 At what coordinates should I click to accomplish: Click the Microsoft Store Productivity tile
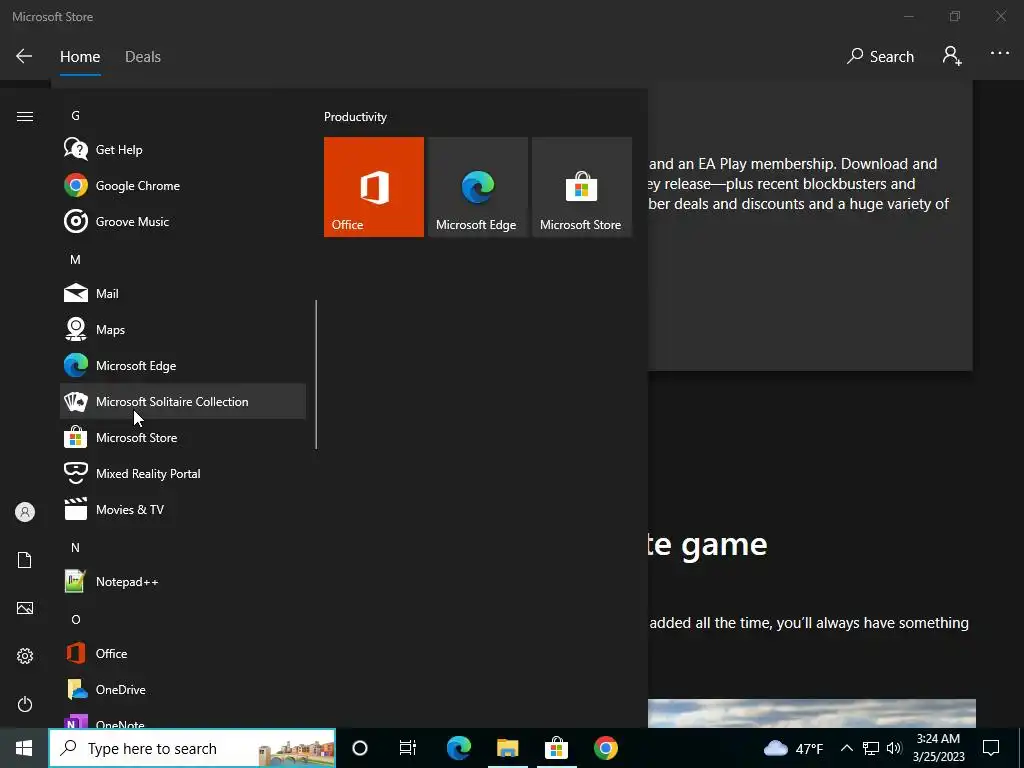(x=582, y=187)
